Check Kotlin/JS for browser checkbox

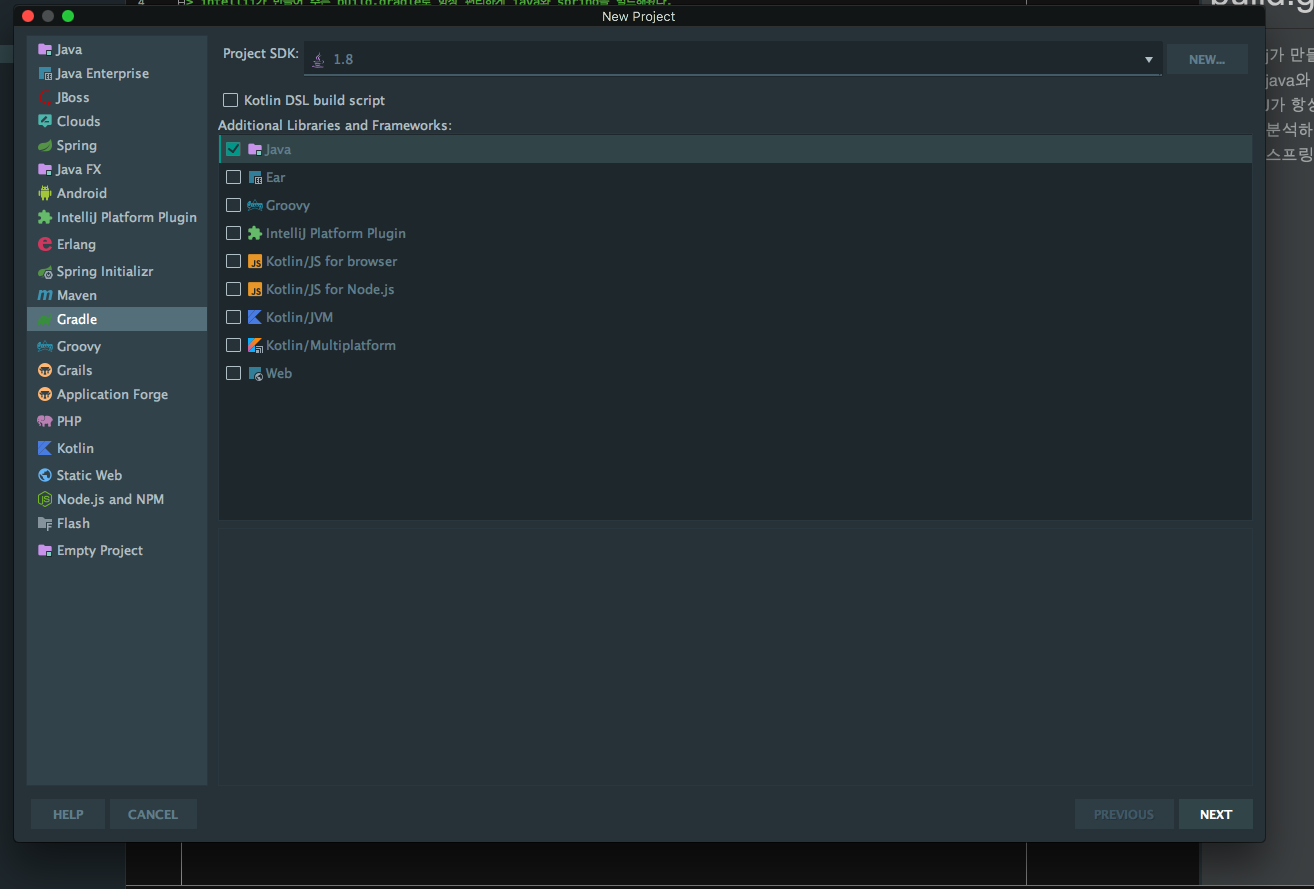point(233,261)
